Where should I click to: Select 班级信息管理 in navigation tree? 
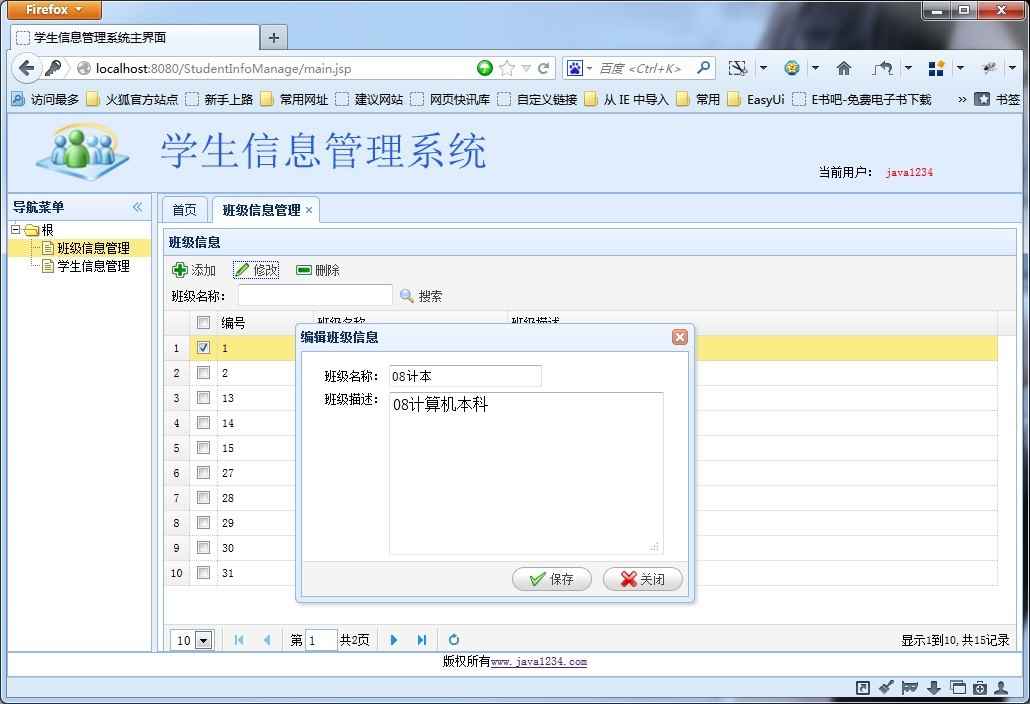[93, 248]
